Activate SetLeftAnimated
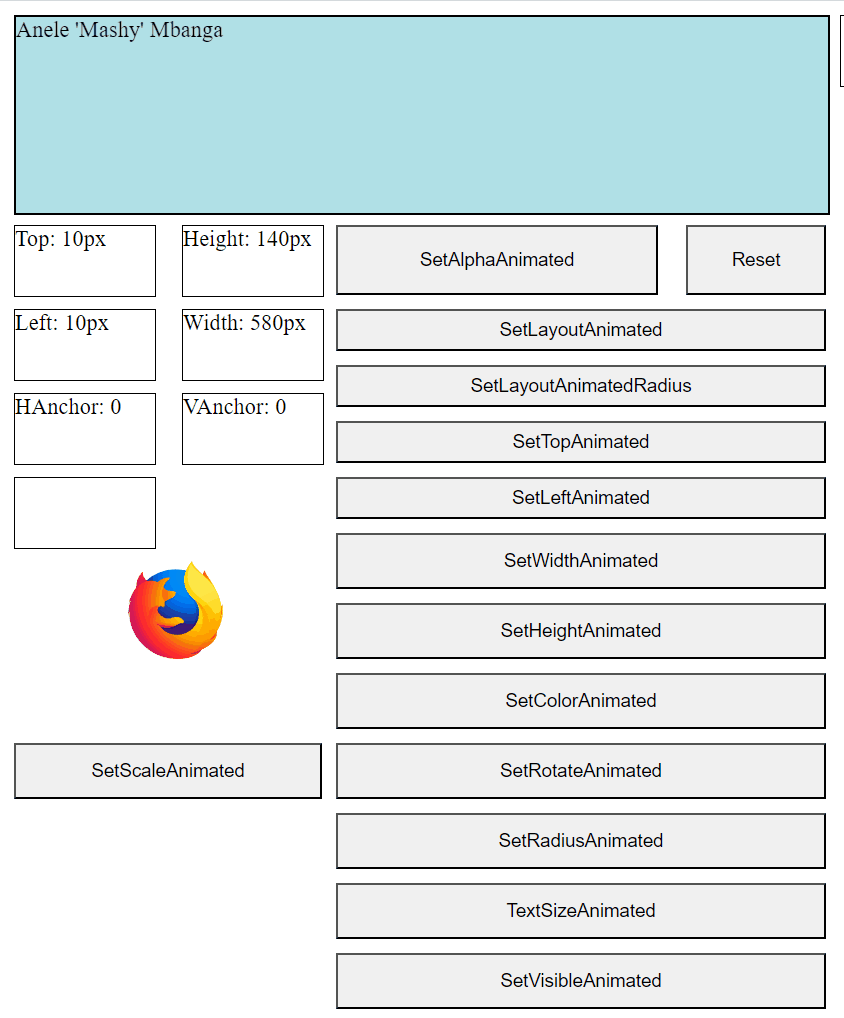 point(580,497)
